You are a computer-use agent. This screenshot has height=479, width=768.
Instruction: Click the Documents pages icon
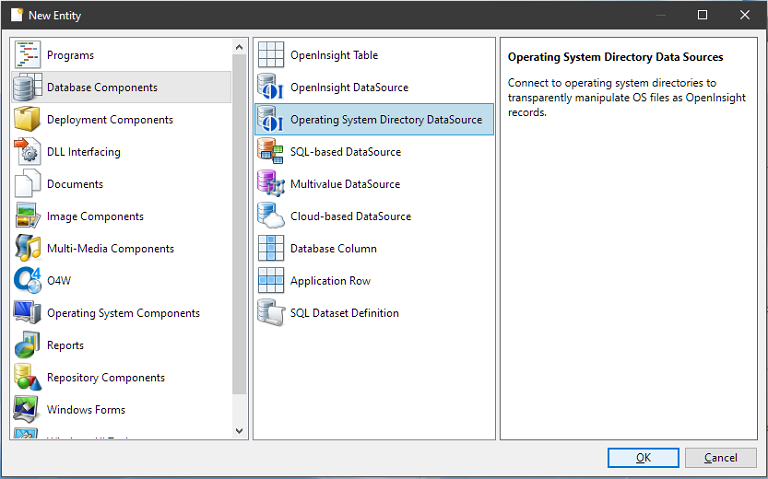pyautogui.click(x=27, y=184)
